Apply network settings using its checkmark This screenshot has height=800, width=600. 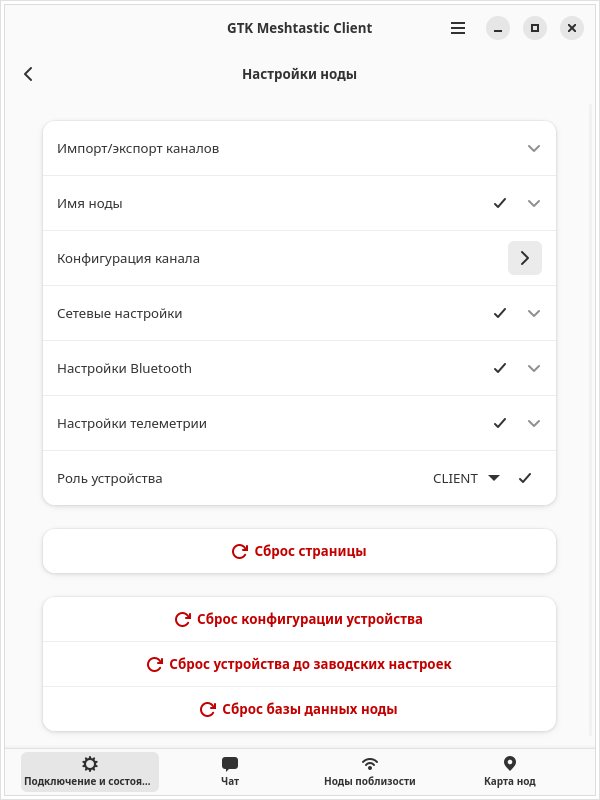(500, 313)
